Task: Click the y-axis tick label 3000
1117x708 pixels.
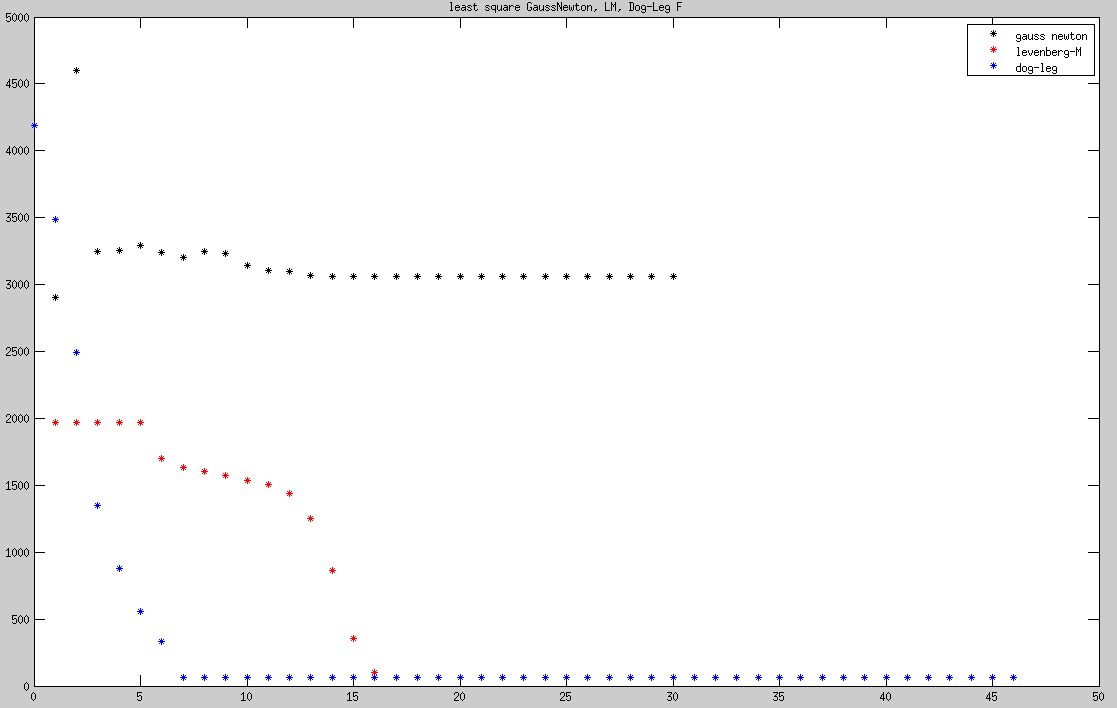Action: pos(17,285)
